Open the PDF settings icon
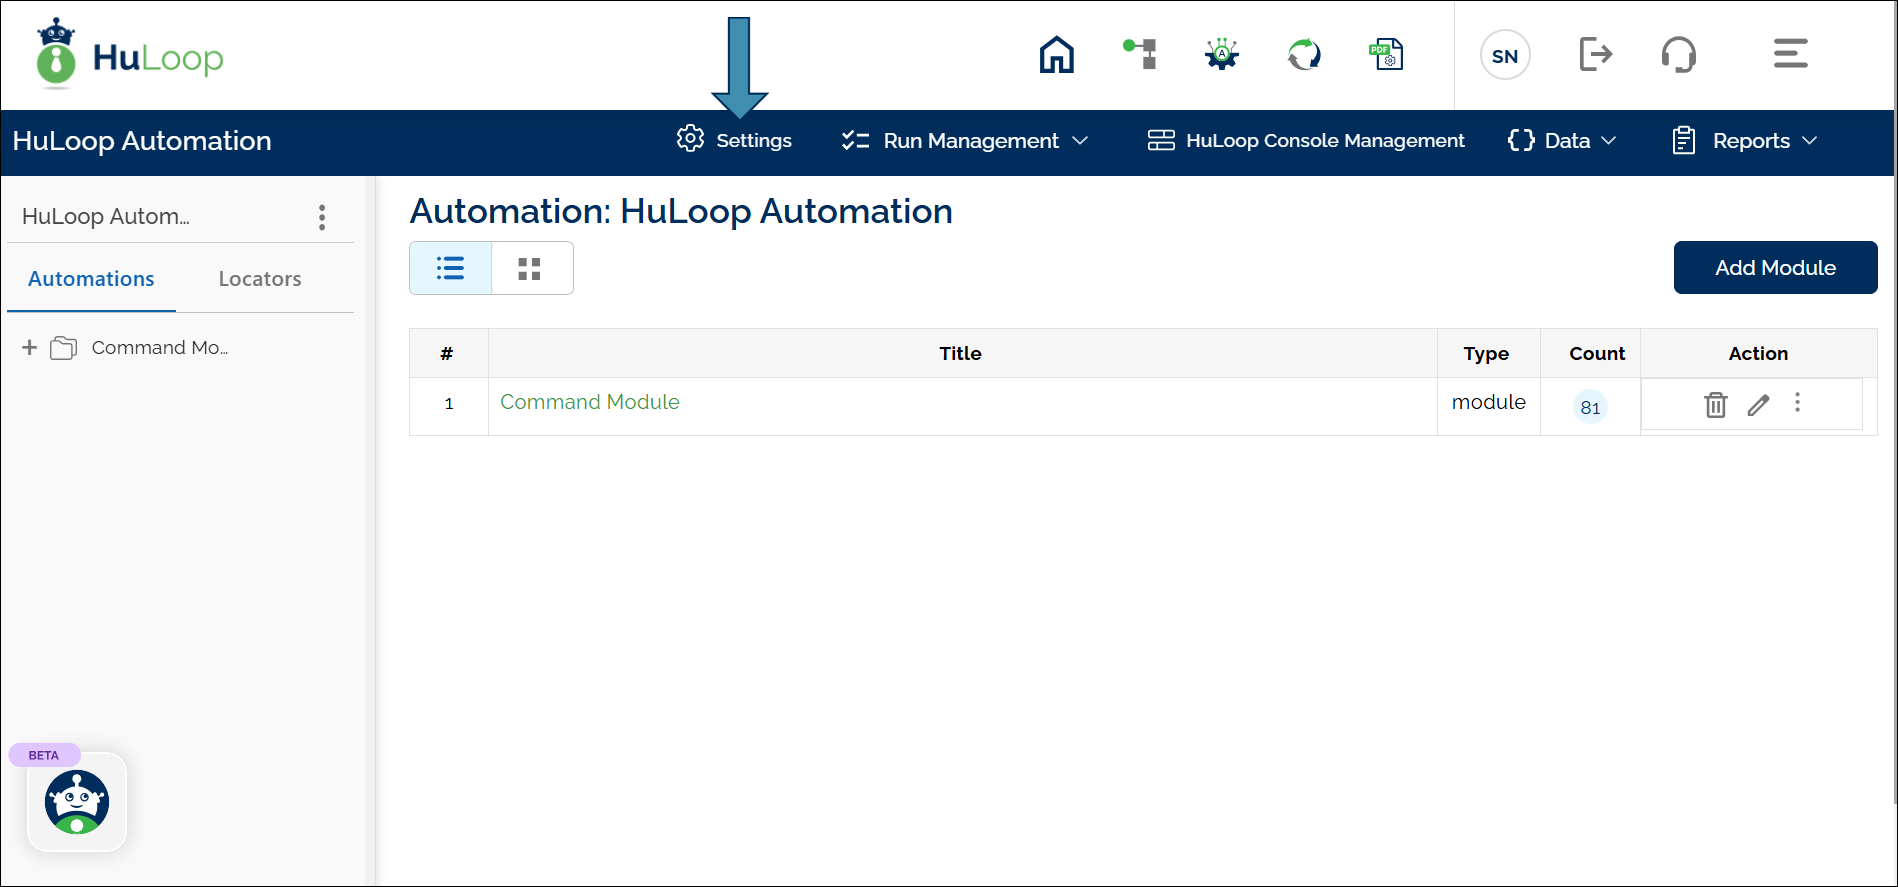This screenshot has width=1898, height=887. (1386, 54)
